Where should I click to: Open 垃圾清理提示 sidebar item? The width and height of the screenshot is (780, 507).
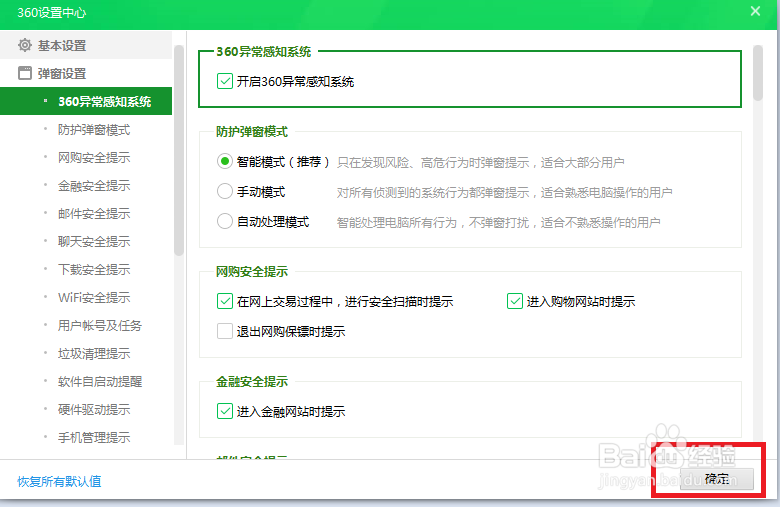click(94, 353)
